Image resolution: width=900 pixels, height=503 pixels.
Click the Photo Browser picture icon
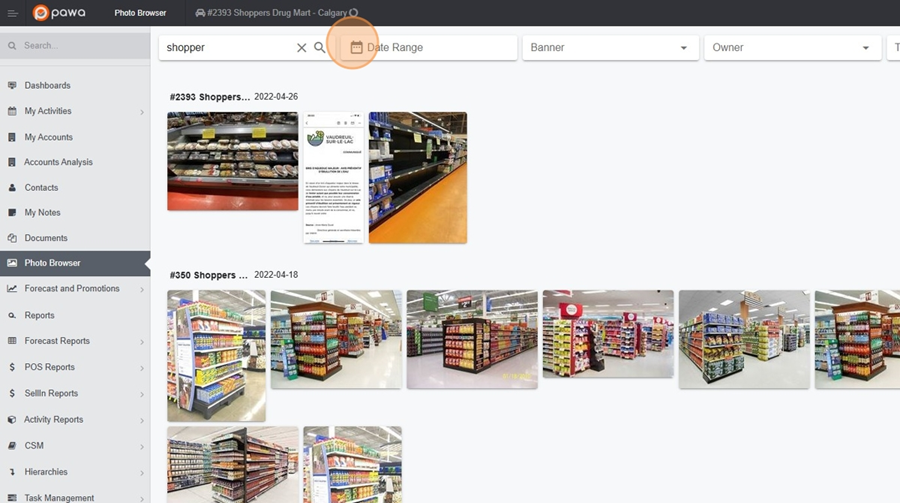(x=12, y=263)
